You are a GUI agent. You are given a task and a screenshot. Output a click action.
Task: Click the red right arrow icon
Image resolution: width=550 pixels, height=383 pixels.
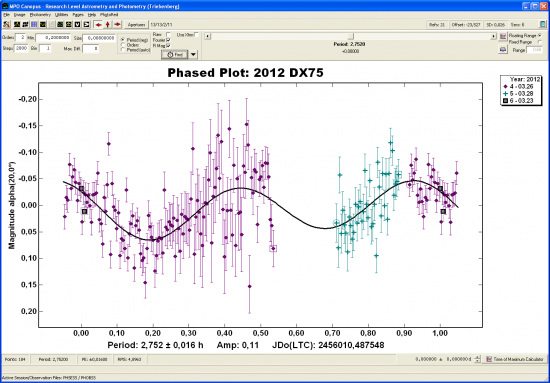pyautogui.click(x=117, y=25)
